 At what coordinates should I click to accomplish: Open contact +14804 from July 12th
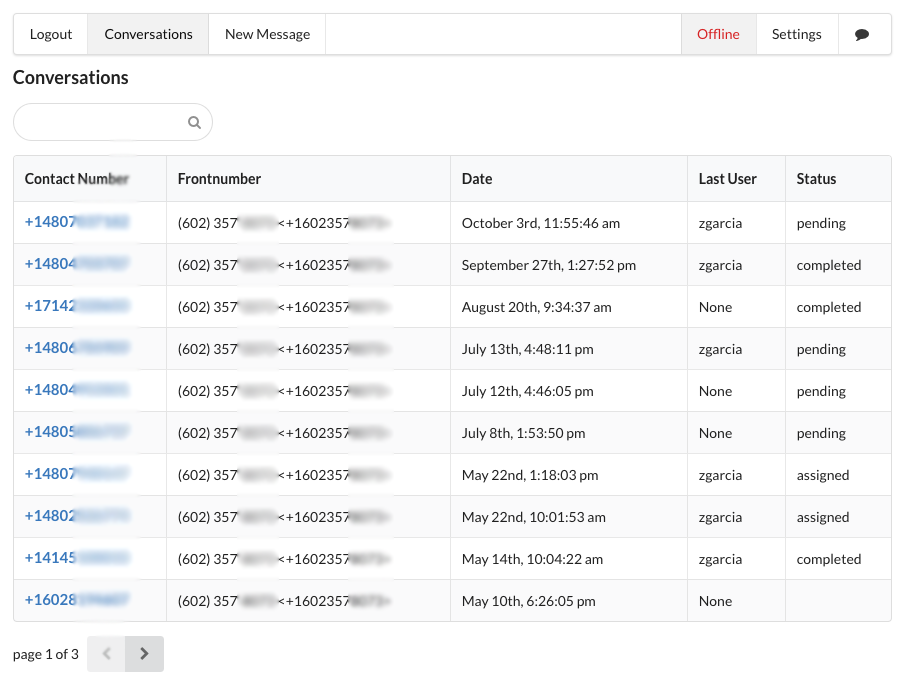(x=76, y=390)
